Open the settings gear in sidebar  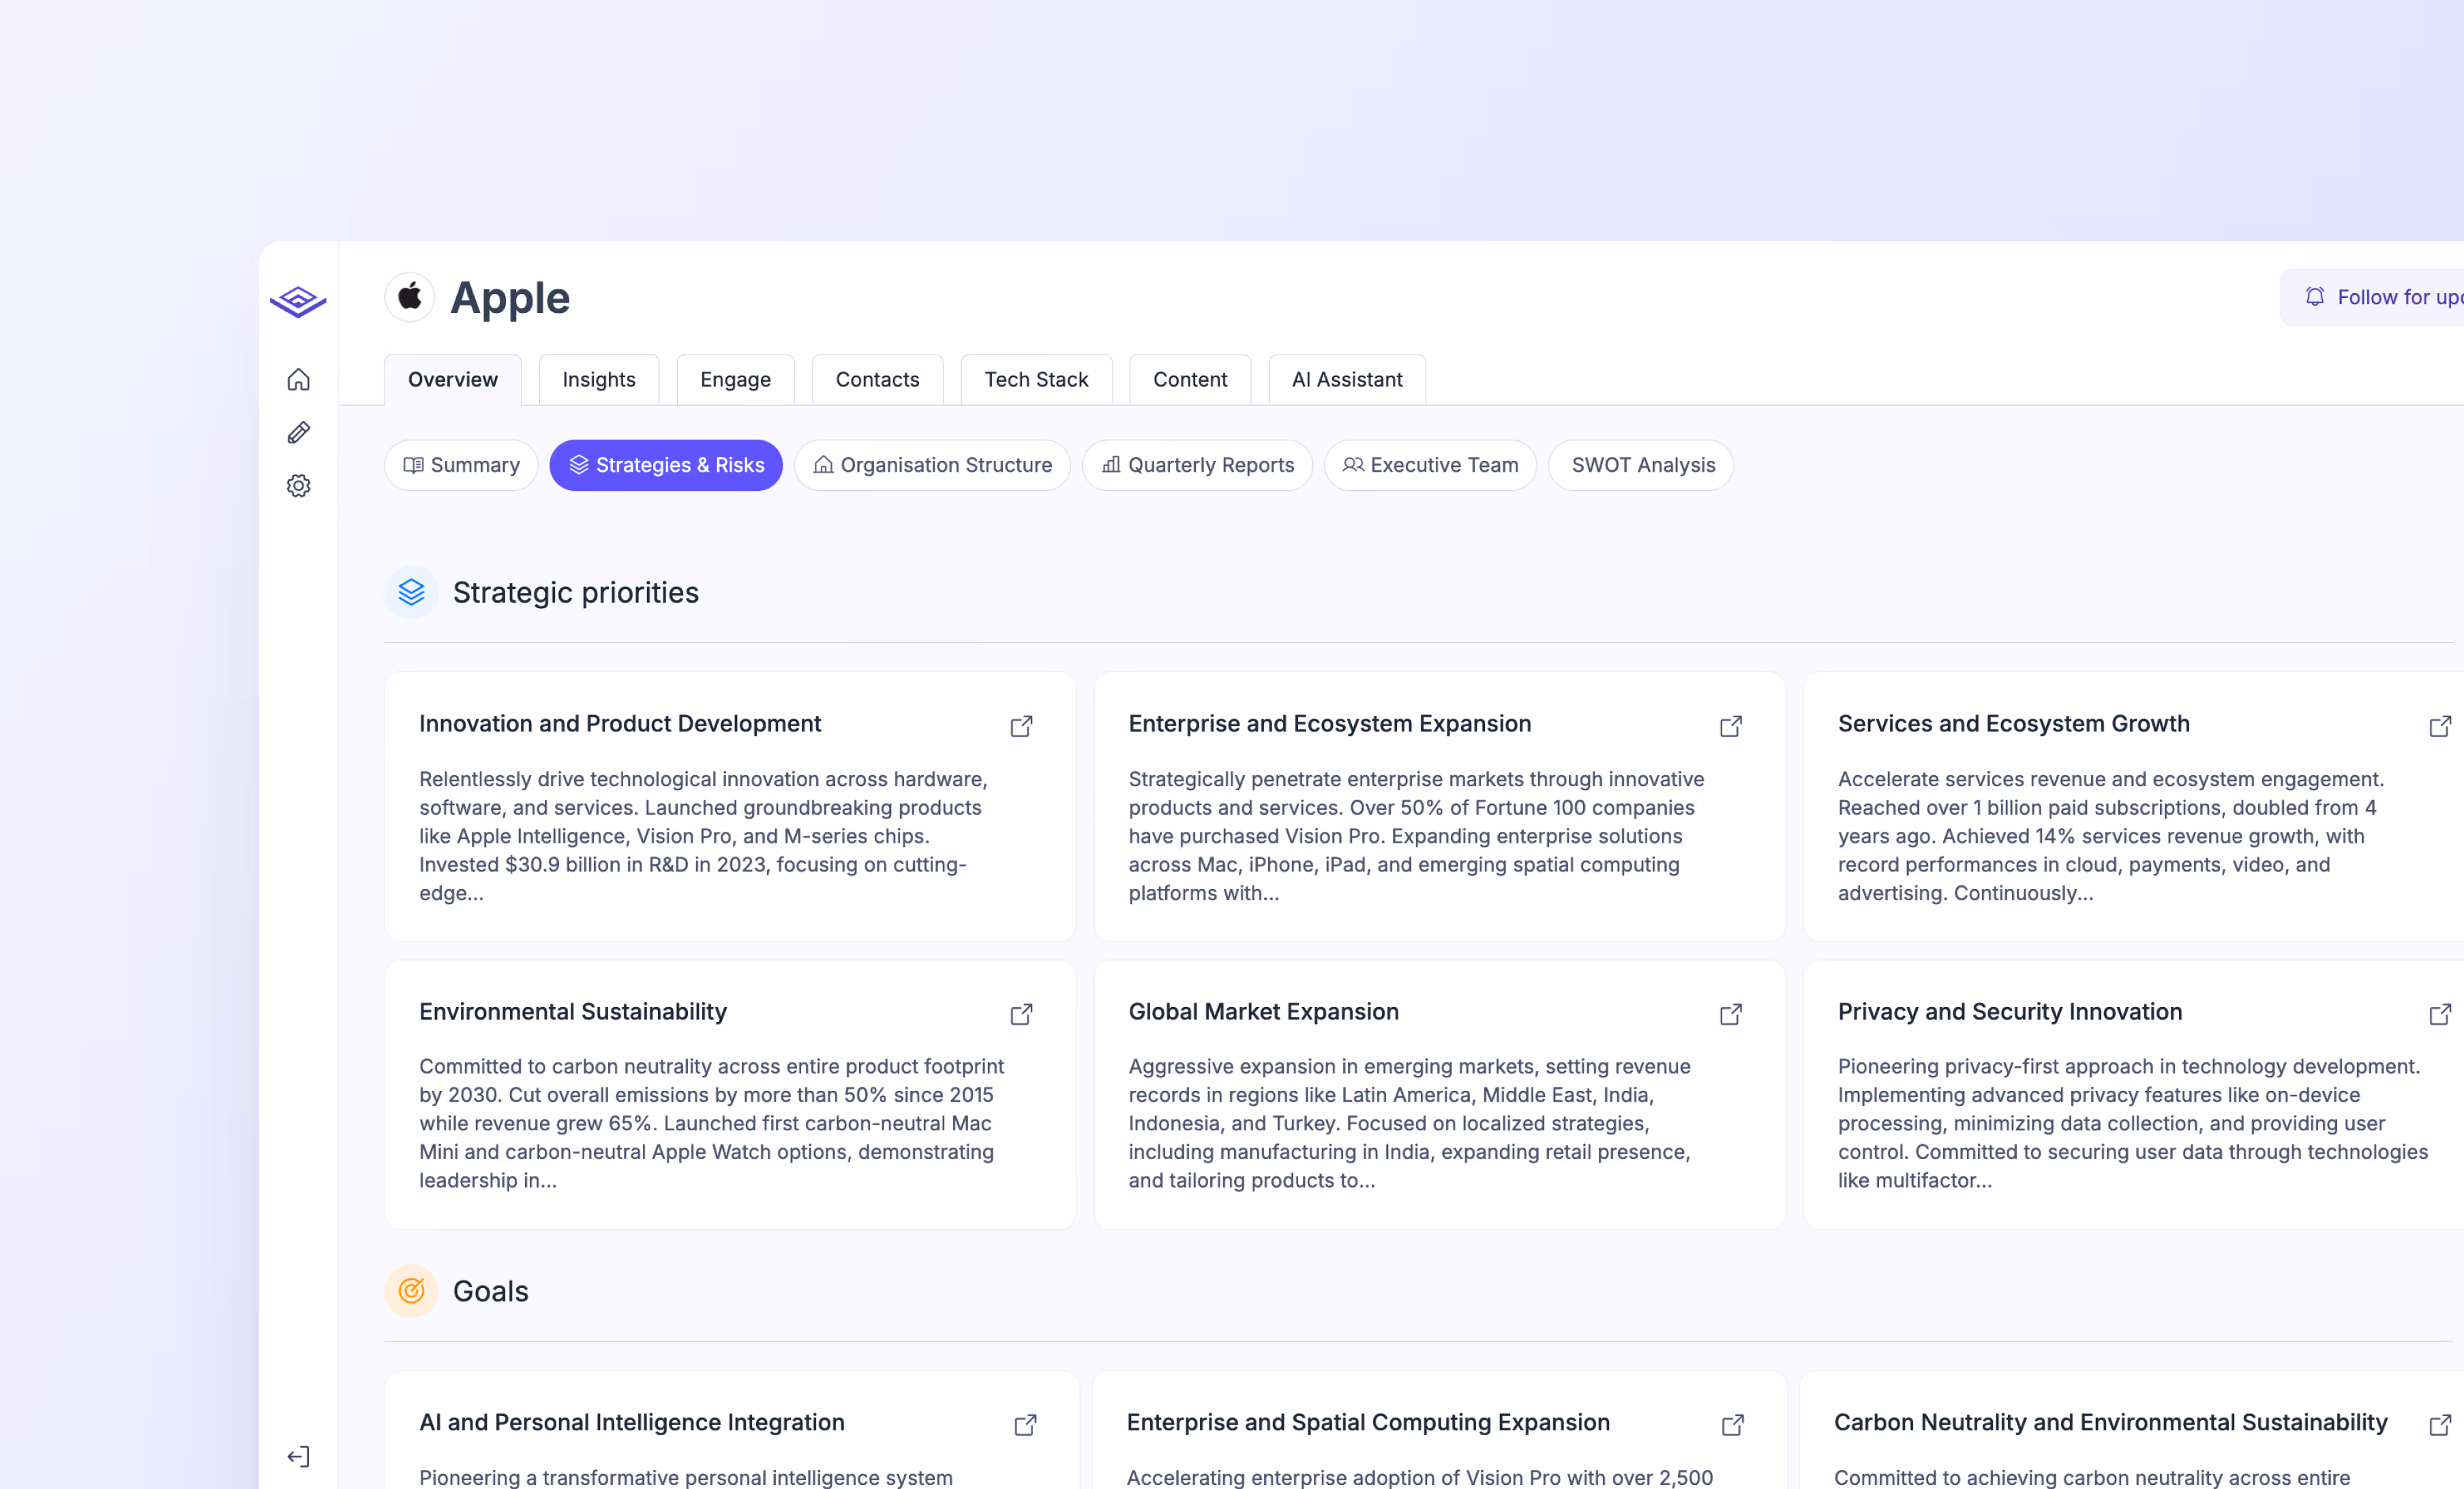298,486
